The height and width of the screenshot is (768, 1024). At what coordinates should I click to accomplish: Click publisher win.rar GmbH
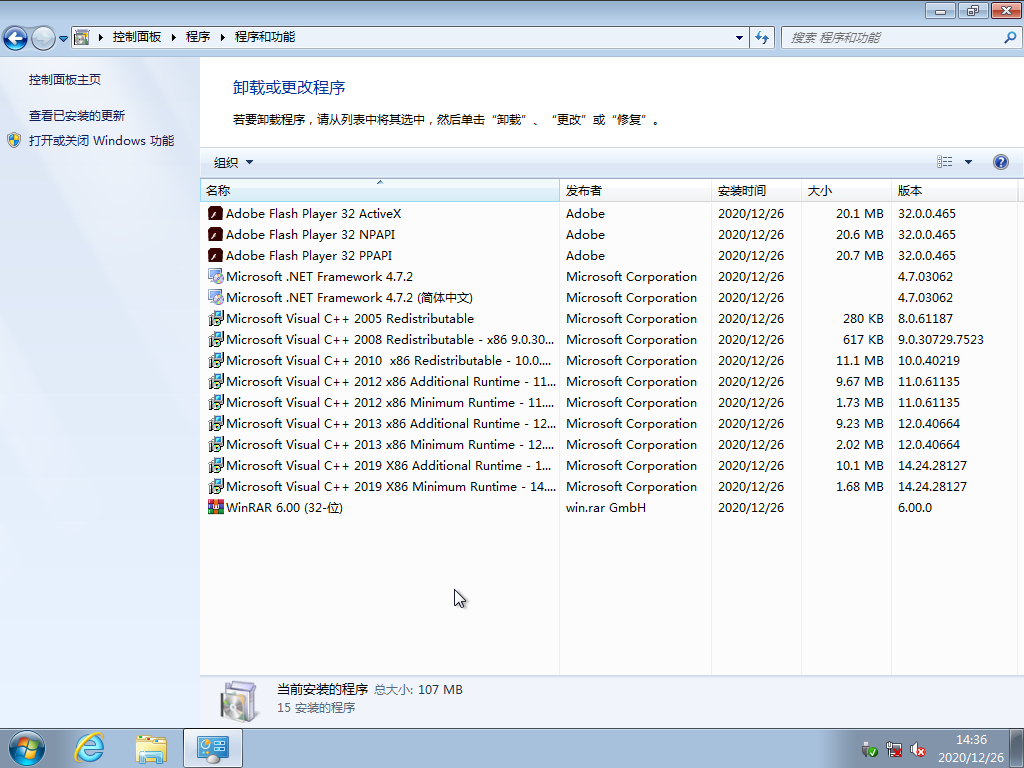pos(606,507)
